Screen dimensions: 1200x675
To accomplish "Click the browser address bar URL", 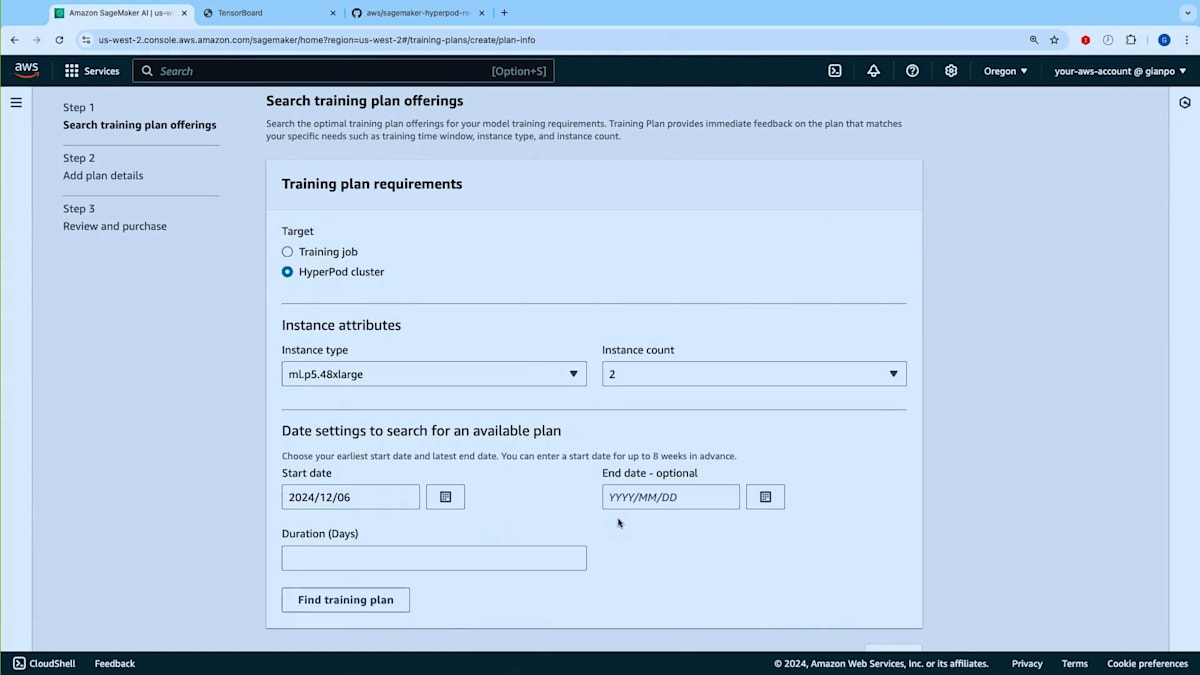I will coord(316,40).
